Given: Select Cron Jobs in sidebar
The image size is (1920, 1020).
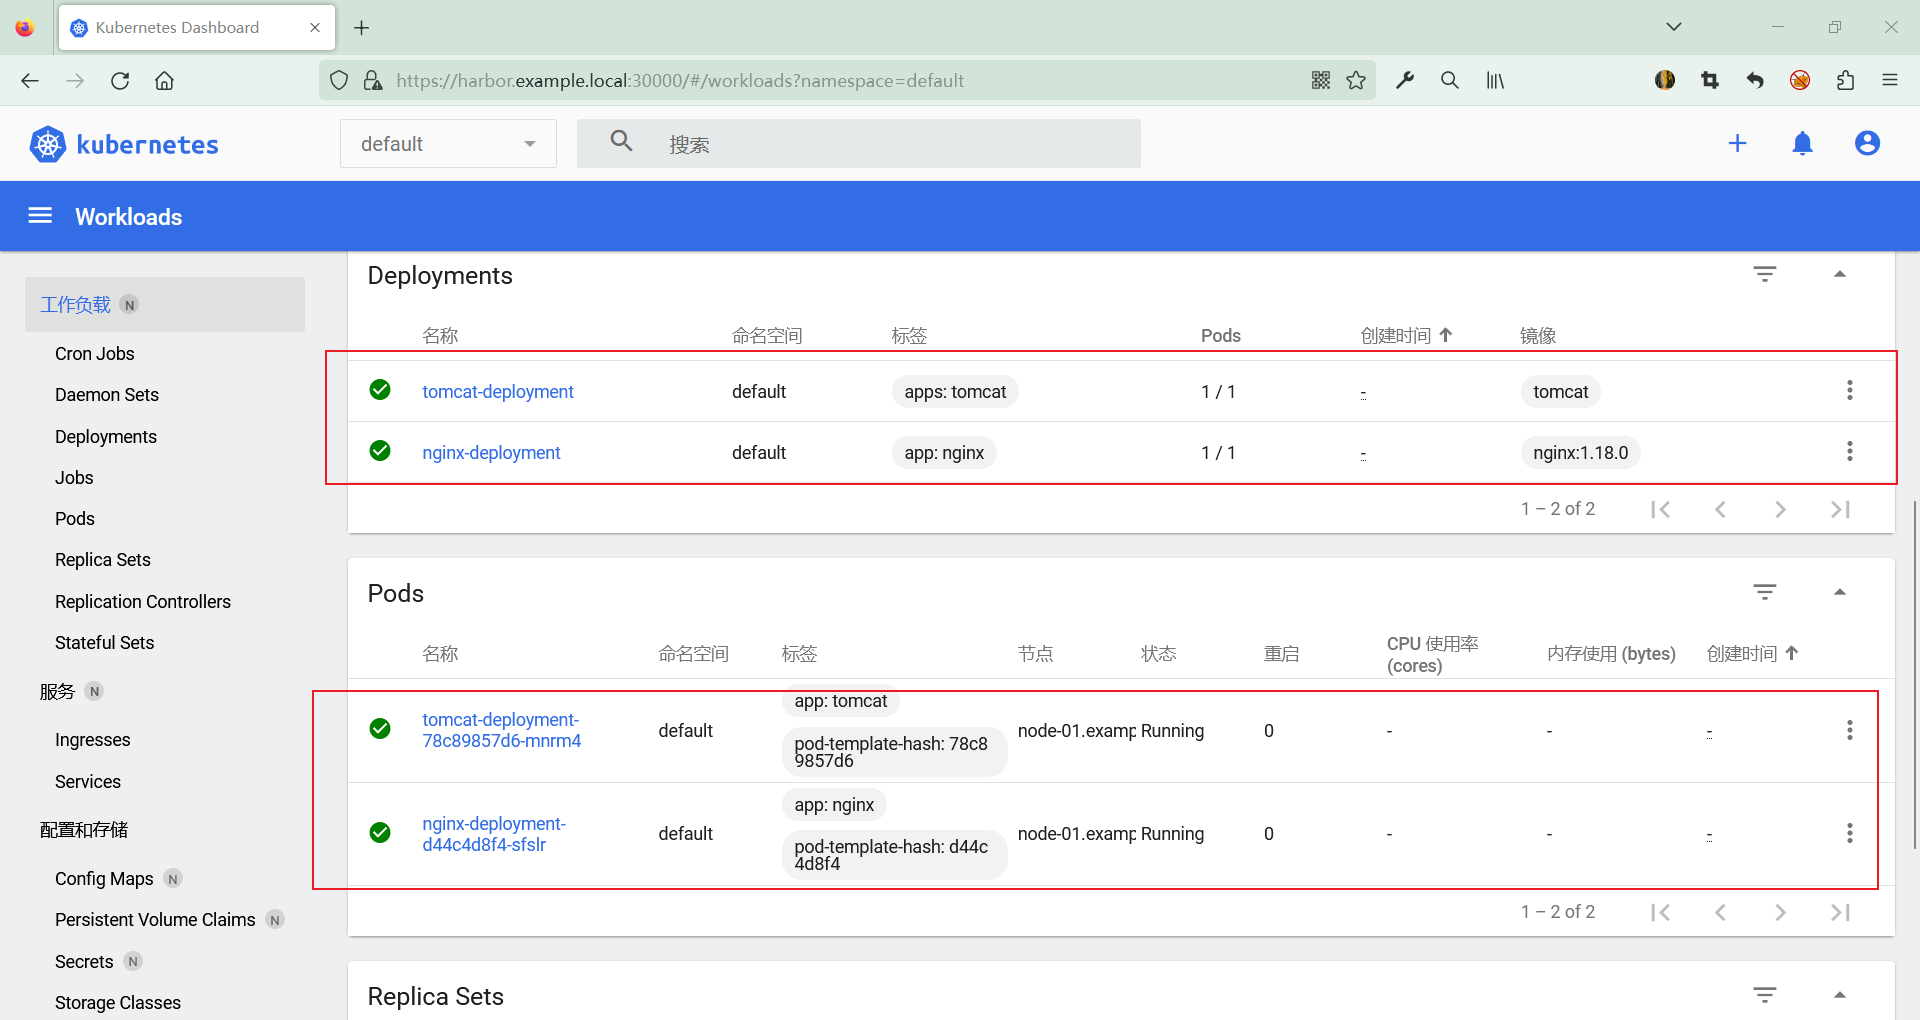Looking at the screenshot, I should [x=95, y=353].
